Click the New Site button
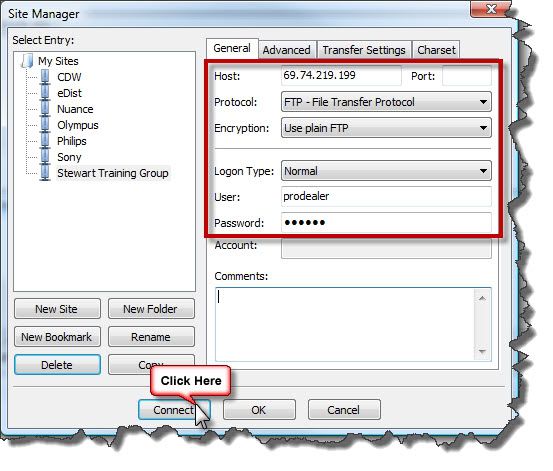The image size is (553, 471). tap(57, 309)
